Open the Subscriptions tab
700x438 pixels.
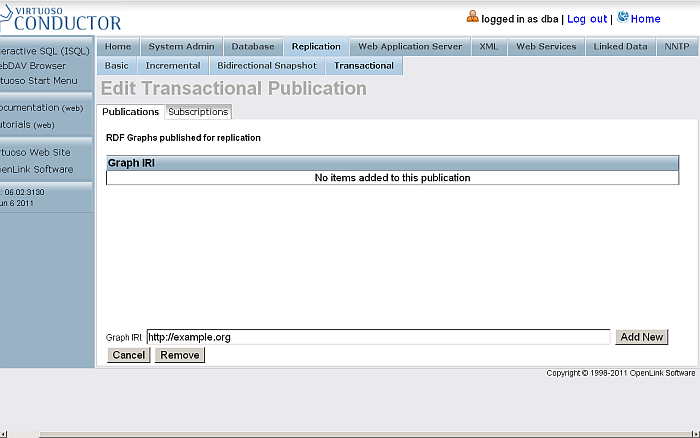tap(198, 112)
